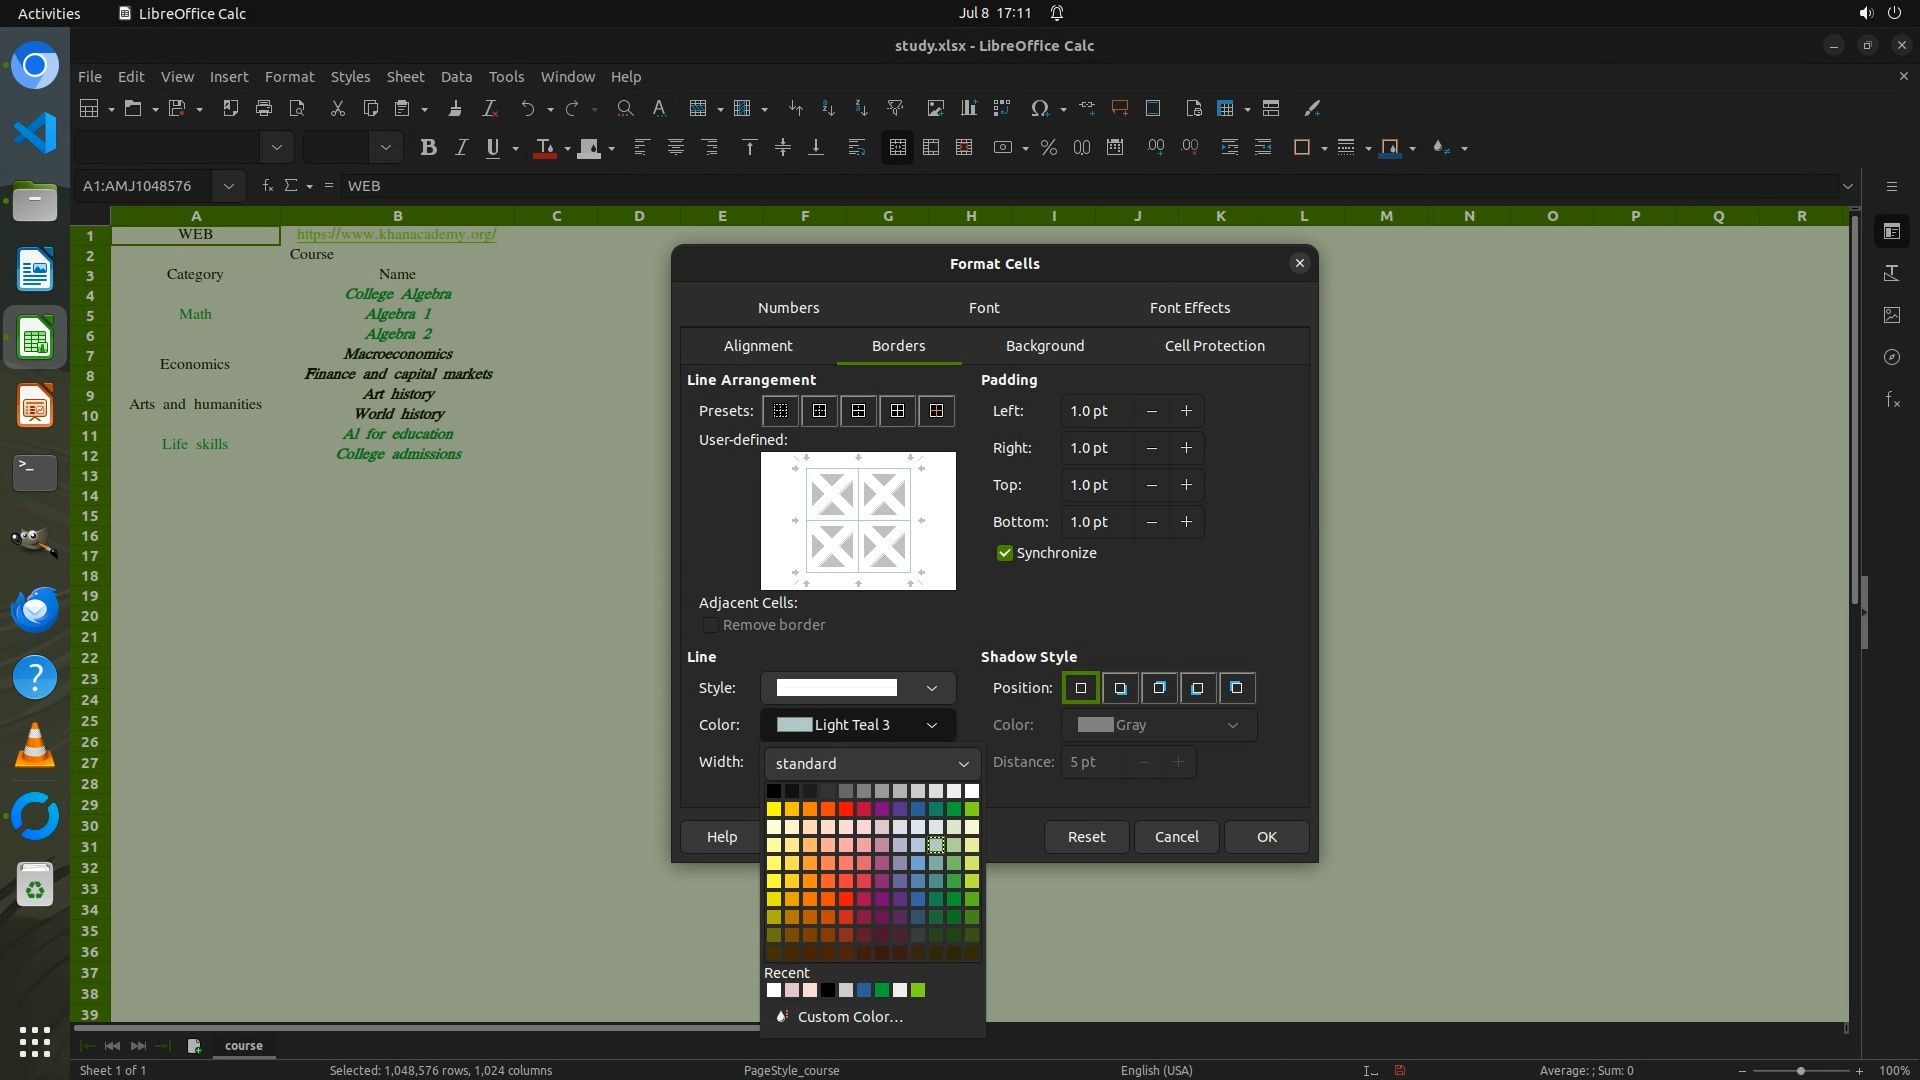Click the Format as Percent icon
This screenshot has width=1920, height=1080.
tap(1048, 148)
